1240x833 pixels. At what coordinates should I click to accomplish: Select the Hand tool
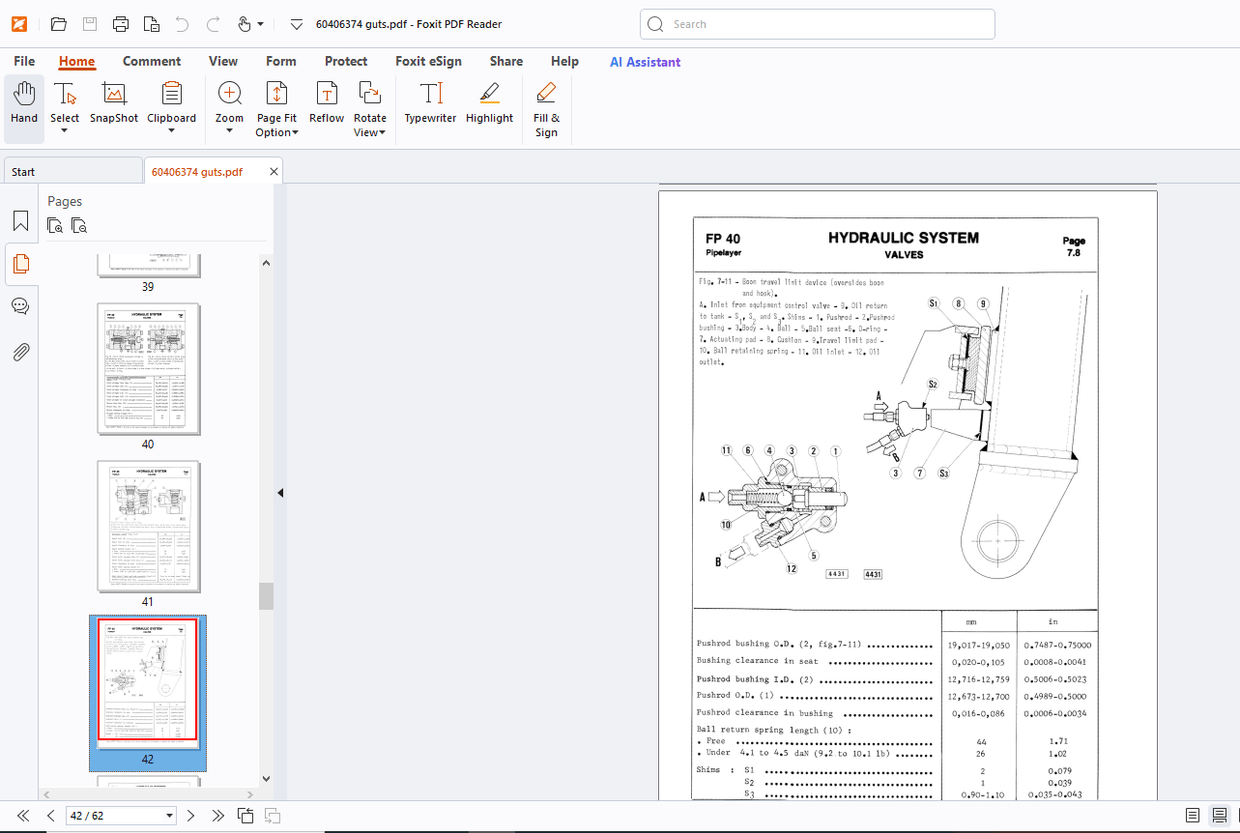(x=24, y=104)
